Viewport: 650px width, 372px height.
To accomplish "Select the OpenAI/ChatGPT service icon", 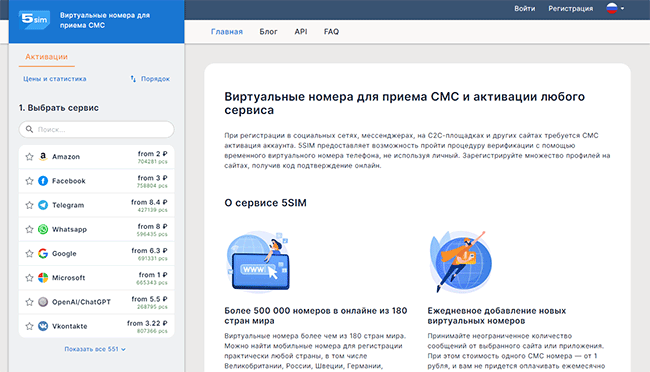I will [43, 302].
